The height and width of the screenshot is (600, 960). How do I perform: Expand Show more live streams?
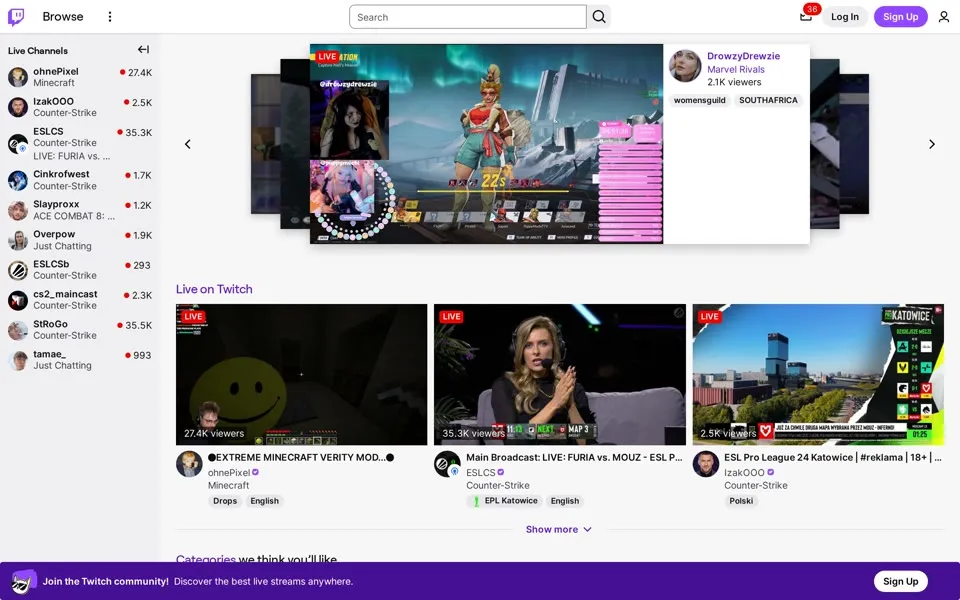coord(559,529)
